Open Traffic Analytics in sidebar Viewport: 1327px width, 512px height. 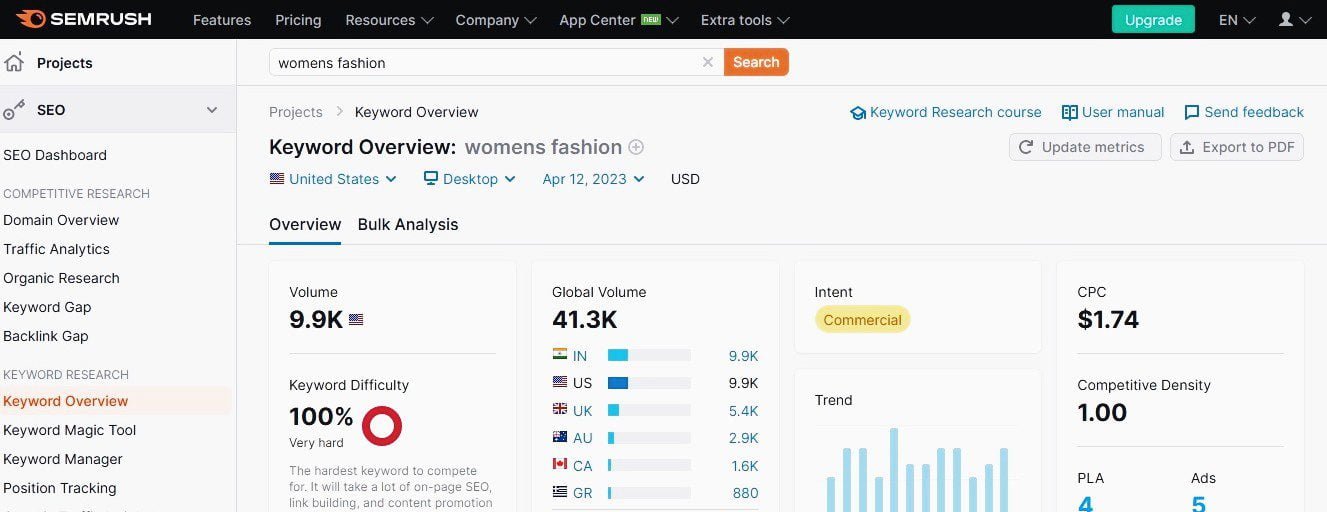56,249
